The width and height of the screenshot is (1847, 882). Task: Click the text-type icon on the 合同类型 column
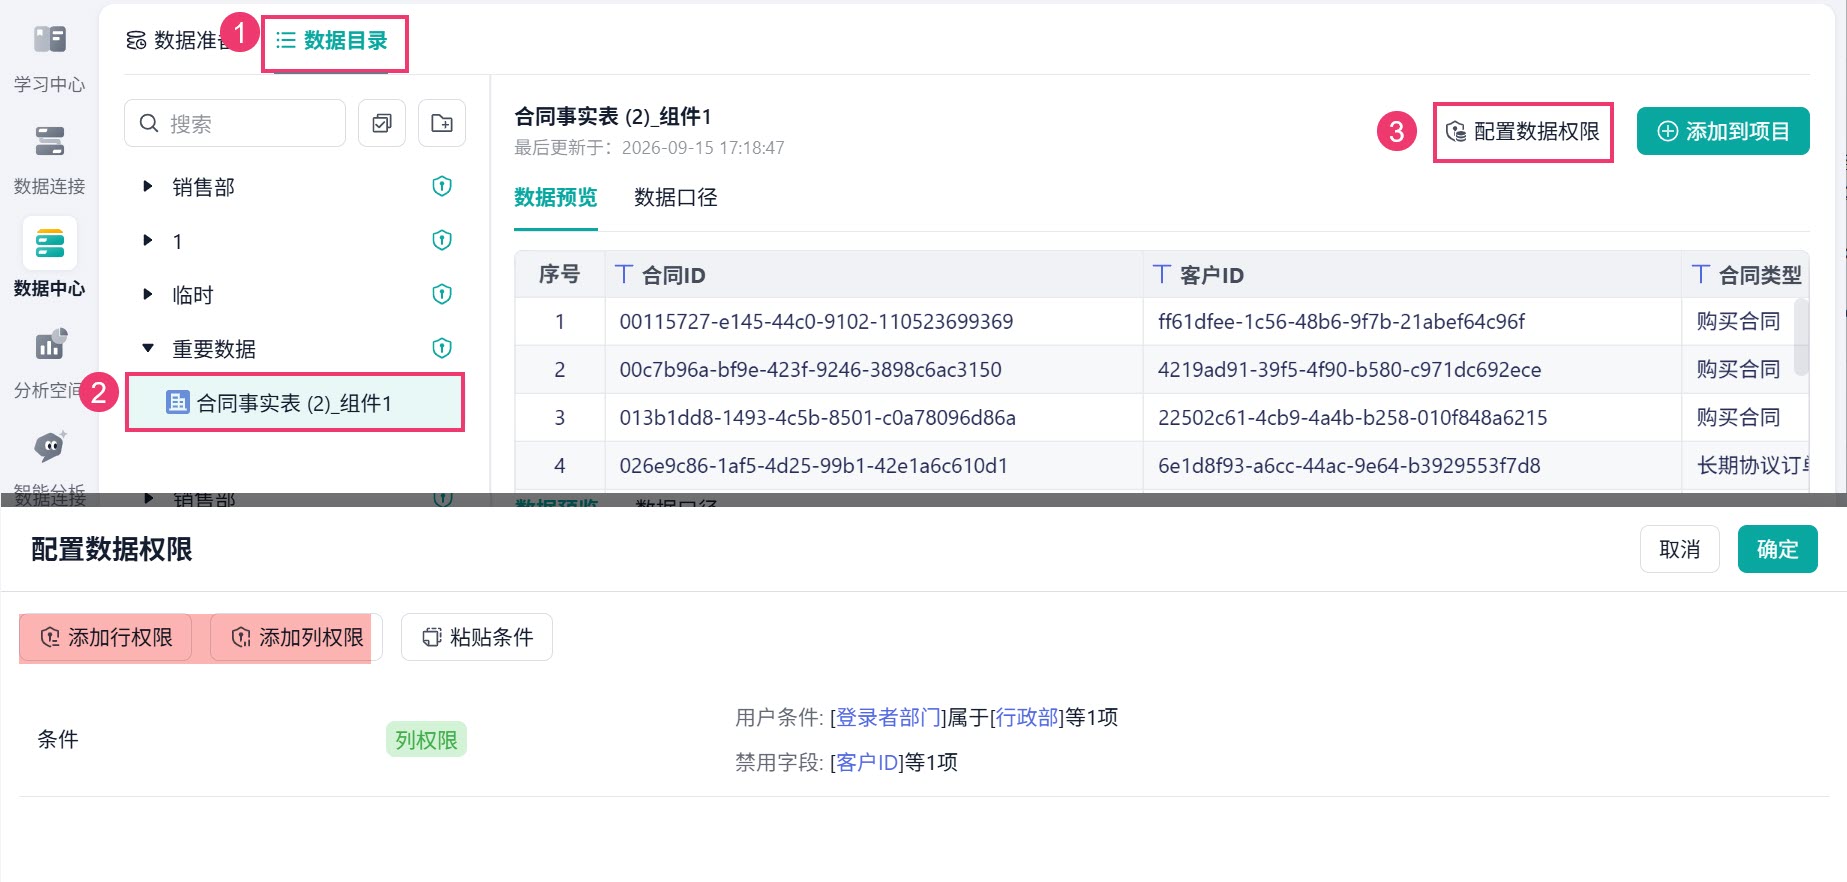(1701, 274)
